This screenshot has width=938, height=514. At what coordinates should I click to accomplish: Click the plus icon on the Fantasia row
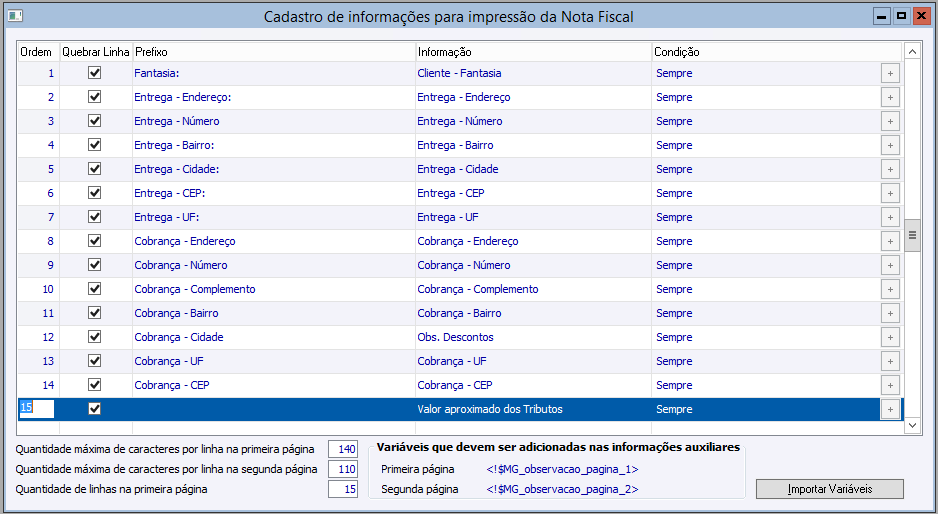[x=890, y=73]
